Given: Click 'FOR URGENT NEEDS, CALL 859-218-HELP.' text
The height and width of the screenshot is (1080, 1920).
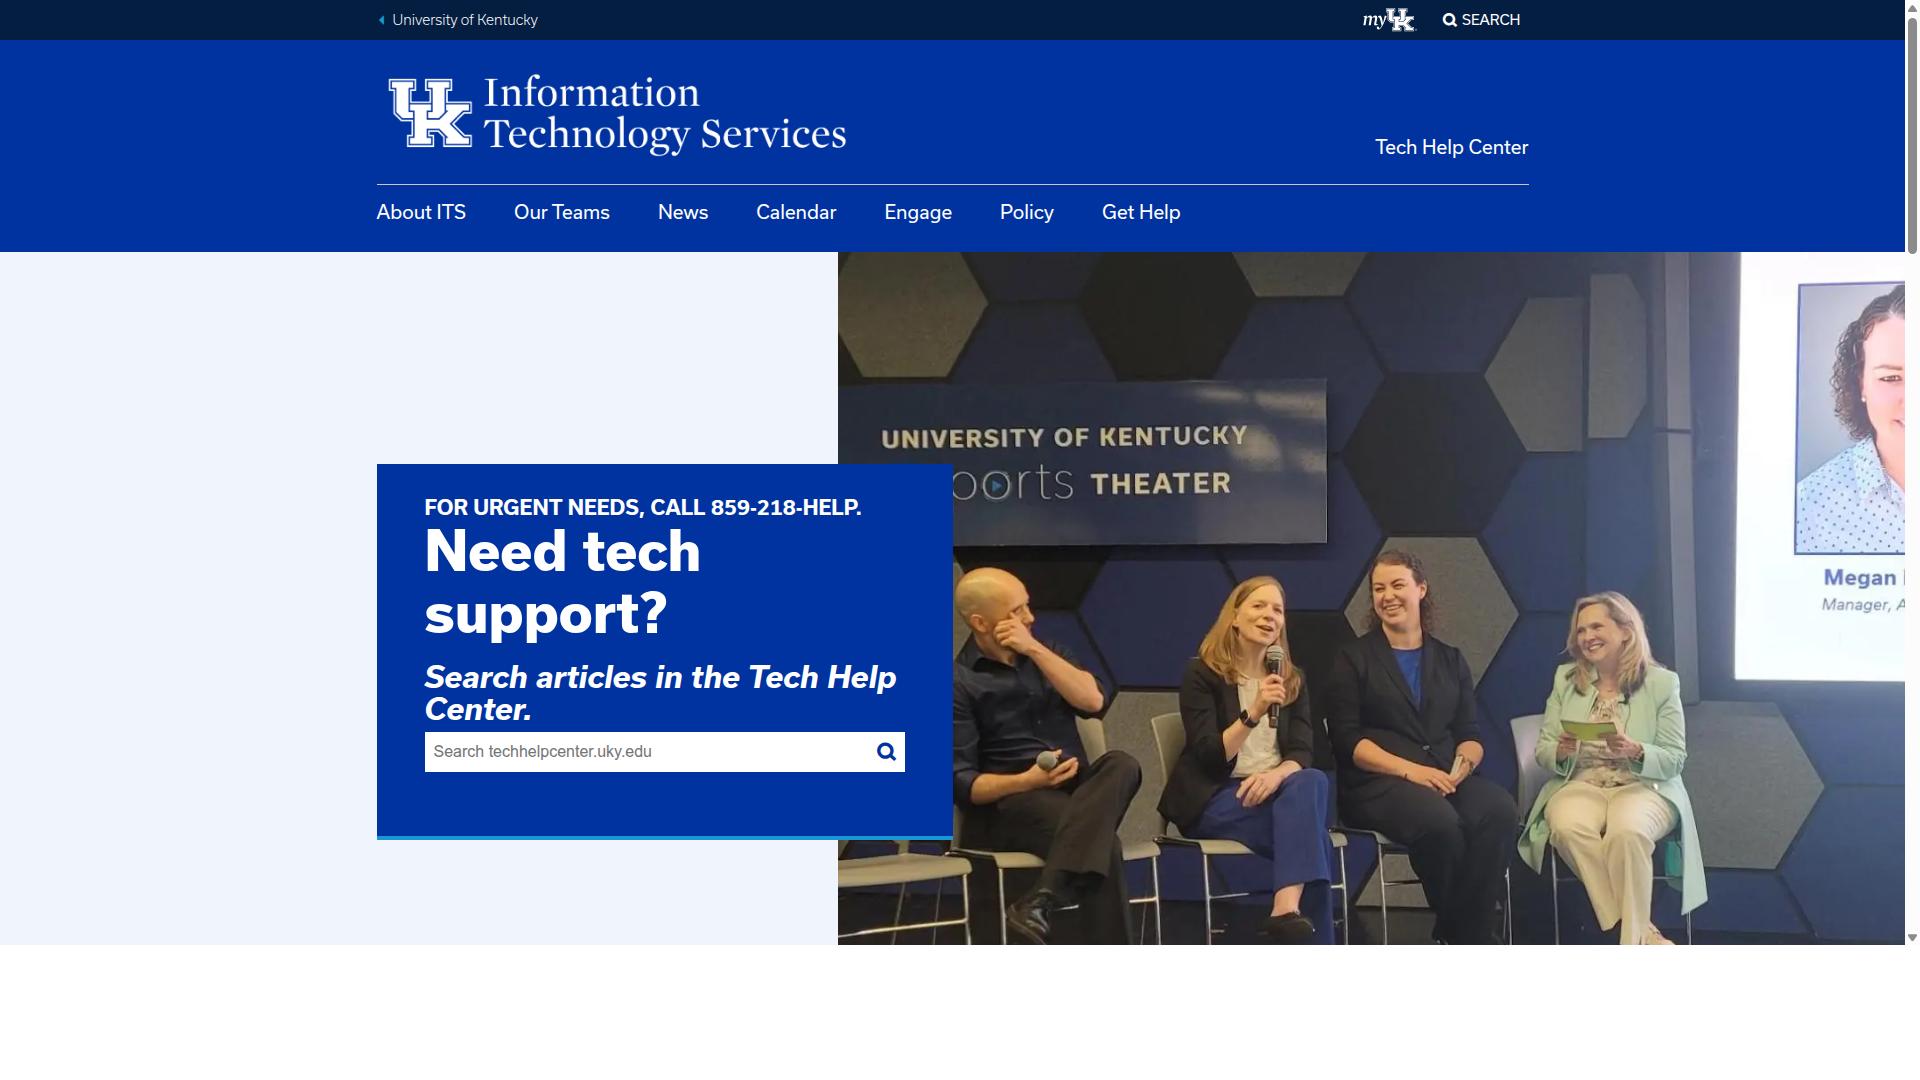Looking at the screenshot, I should [x=643, y=507].
